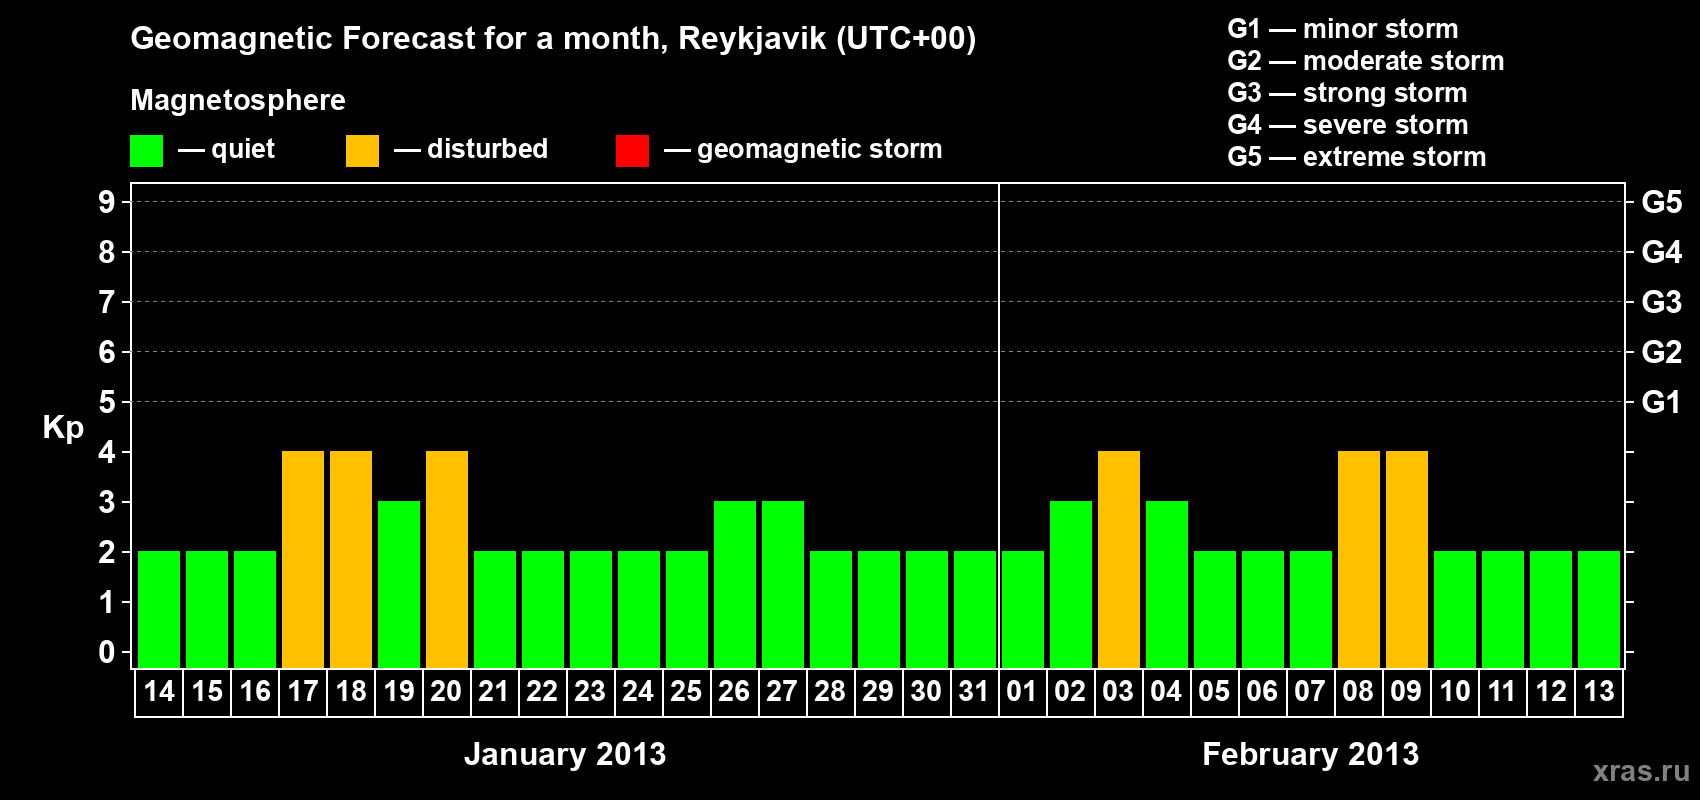
Task: Click Kp value 5 on the axis
Action: pyautogui.click(x=107, y=402)
